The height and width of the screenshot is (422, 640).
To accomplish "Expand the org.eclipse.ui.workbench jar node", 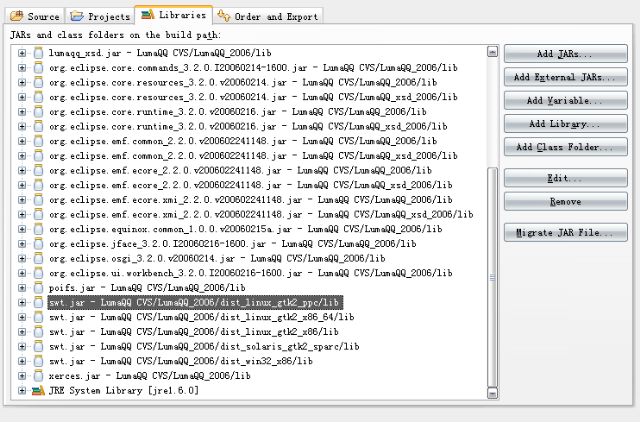I will [22, 273].
